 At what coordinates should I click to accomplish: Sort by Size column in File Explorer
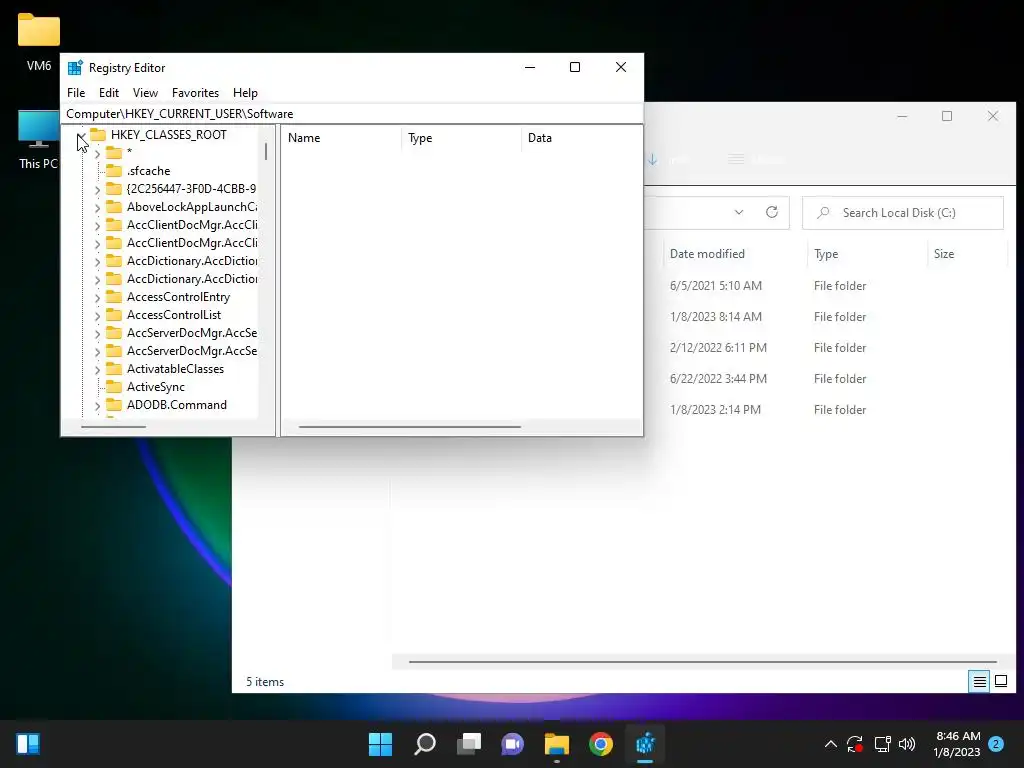click(x=967, y=254)
